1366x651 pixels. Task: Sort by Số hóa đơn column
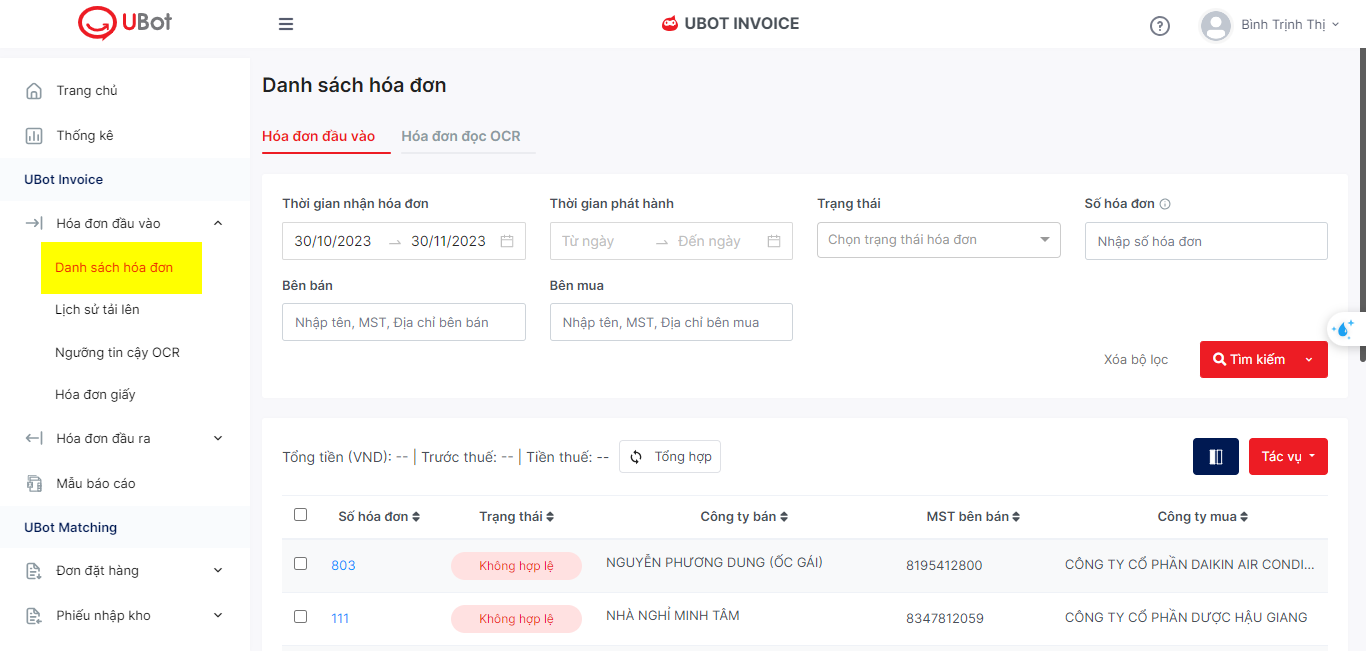click(379, 517)
